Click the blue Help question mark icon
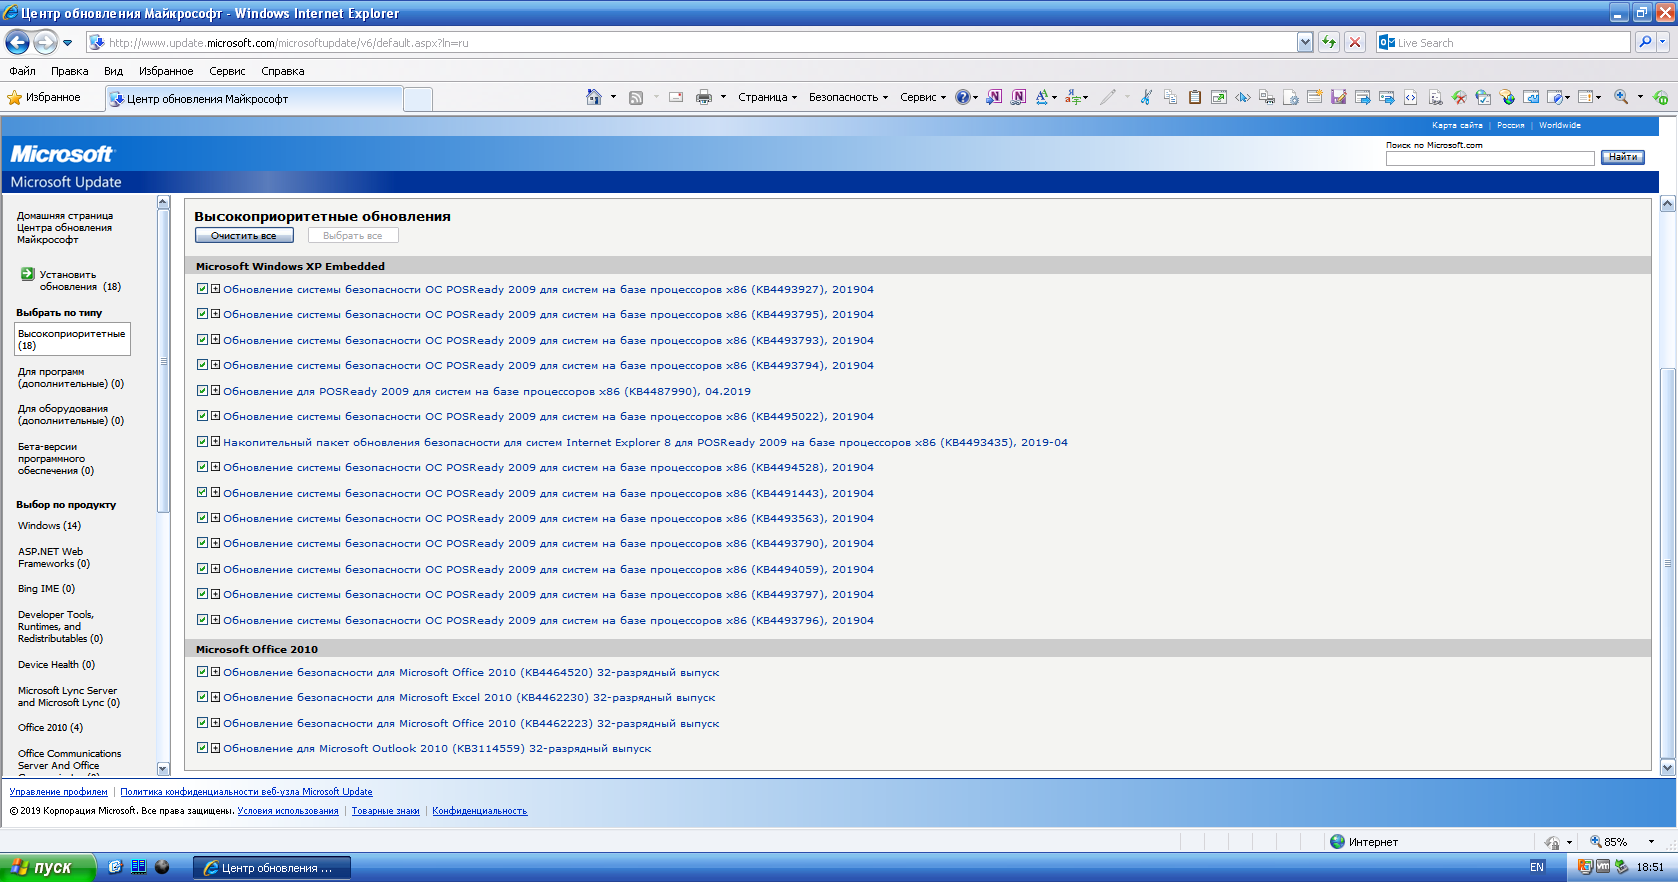The image size is (1678, 882). pyautogui.click(x=962, y=97)
